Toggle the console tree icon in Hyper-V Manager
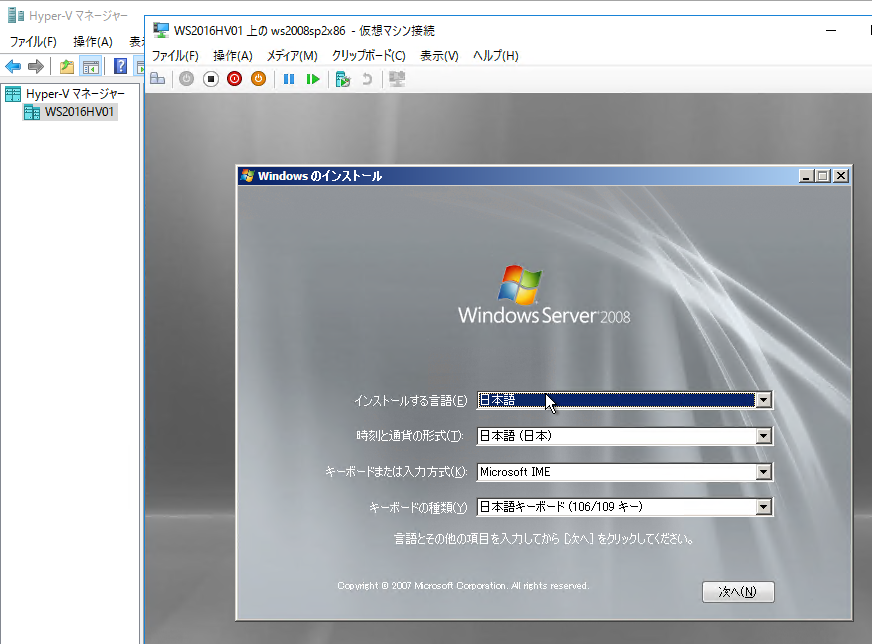 pyautogui.click(x=91, y=67)
